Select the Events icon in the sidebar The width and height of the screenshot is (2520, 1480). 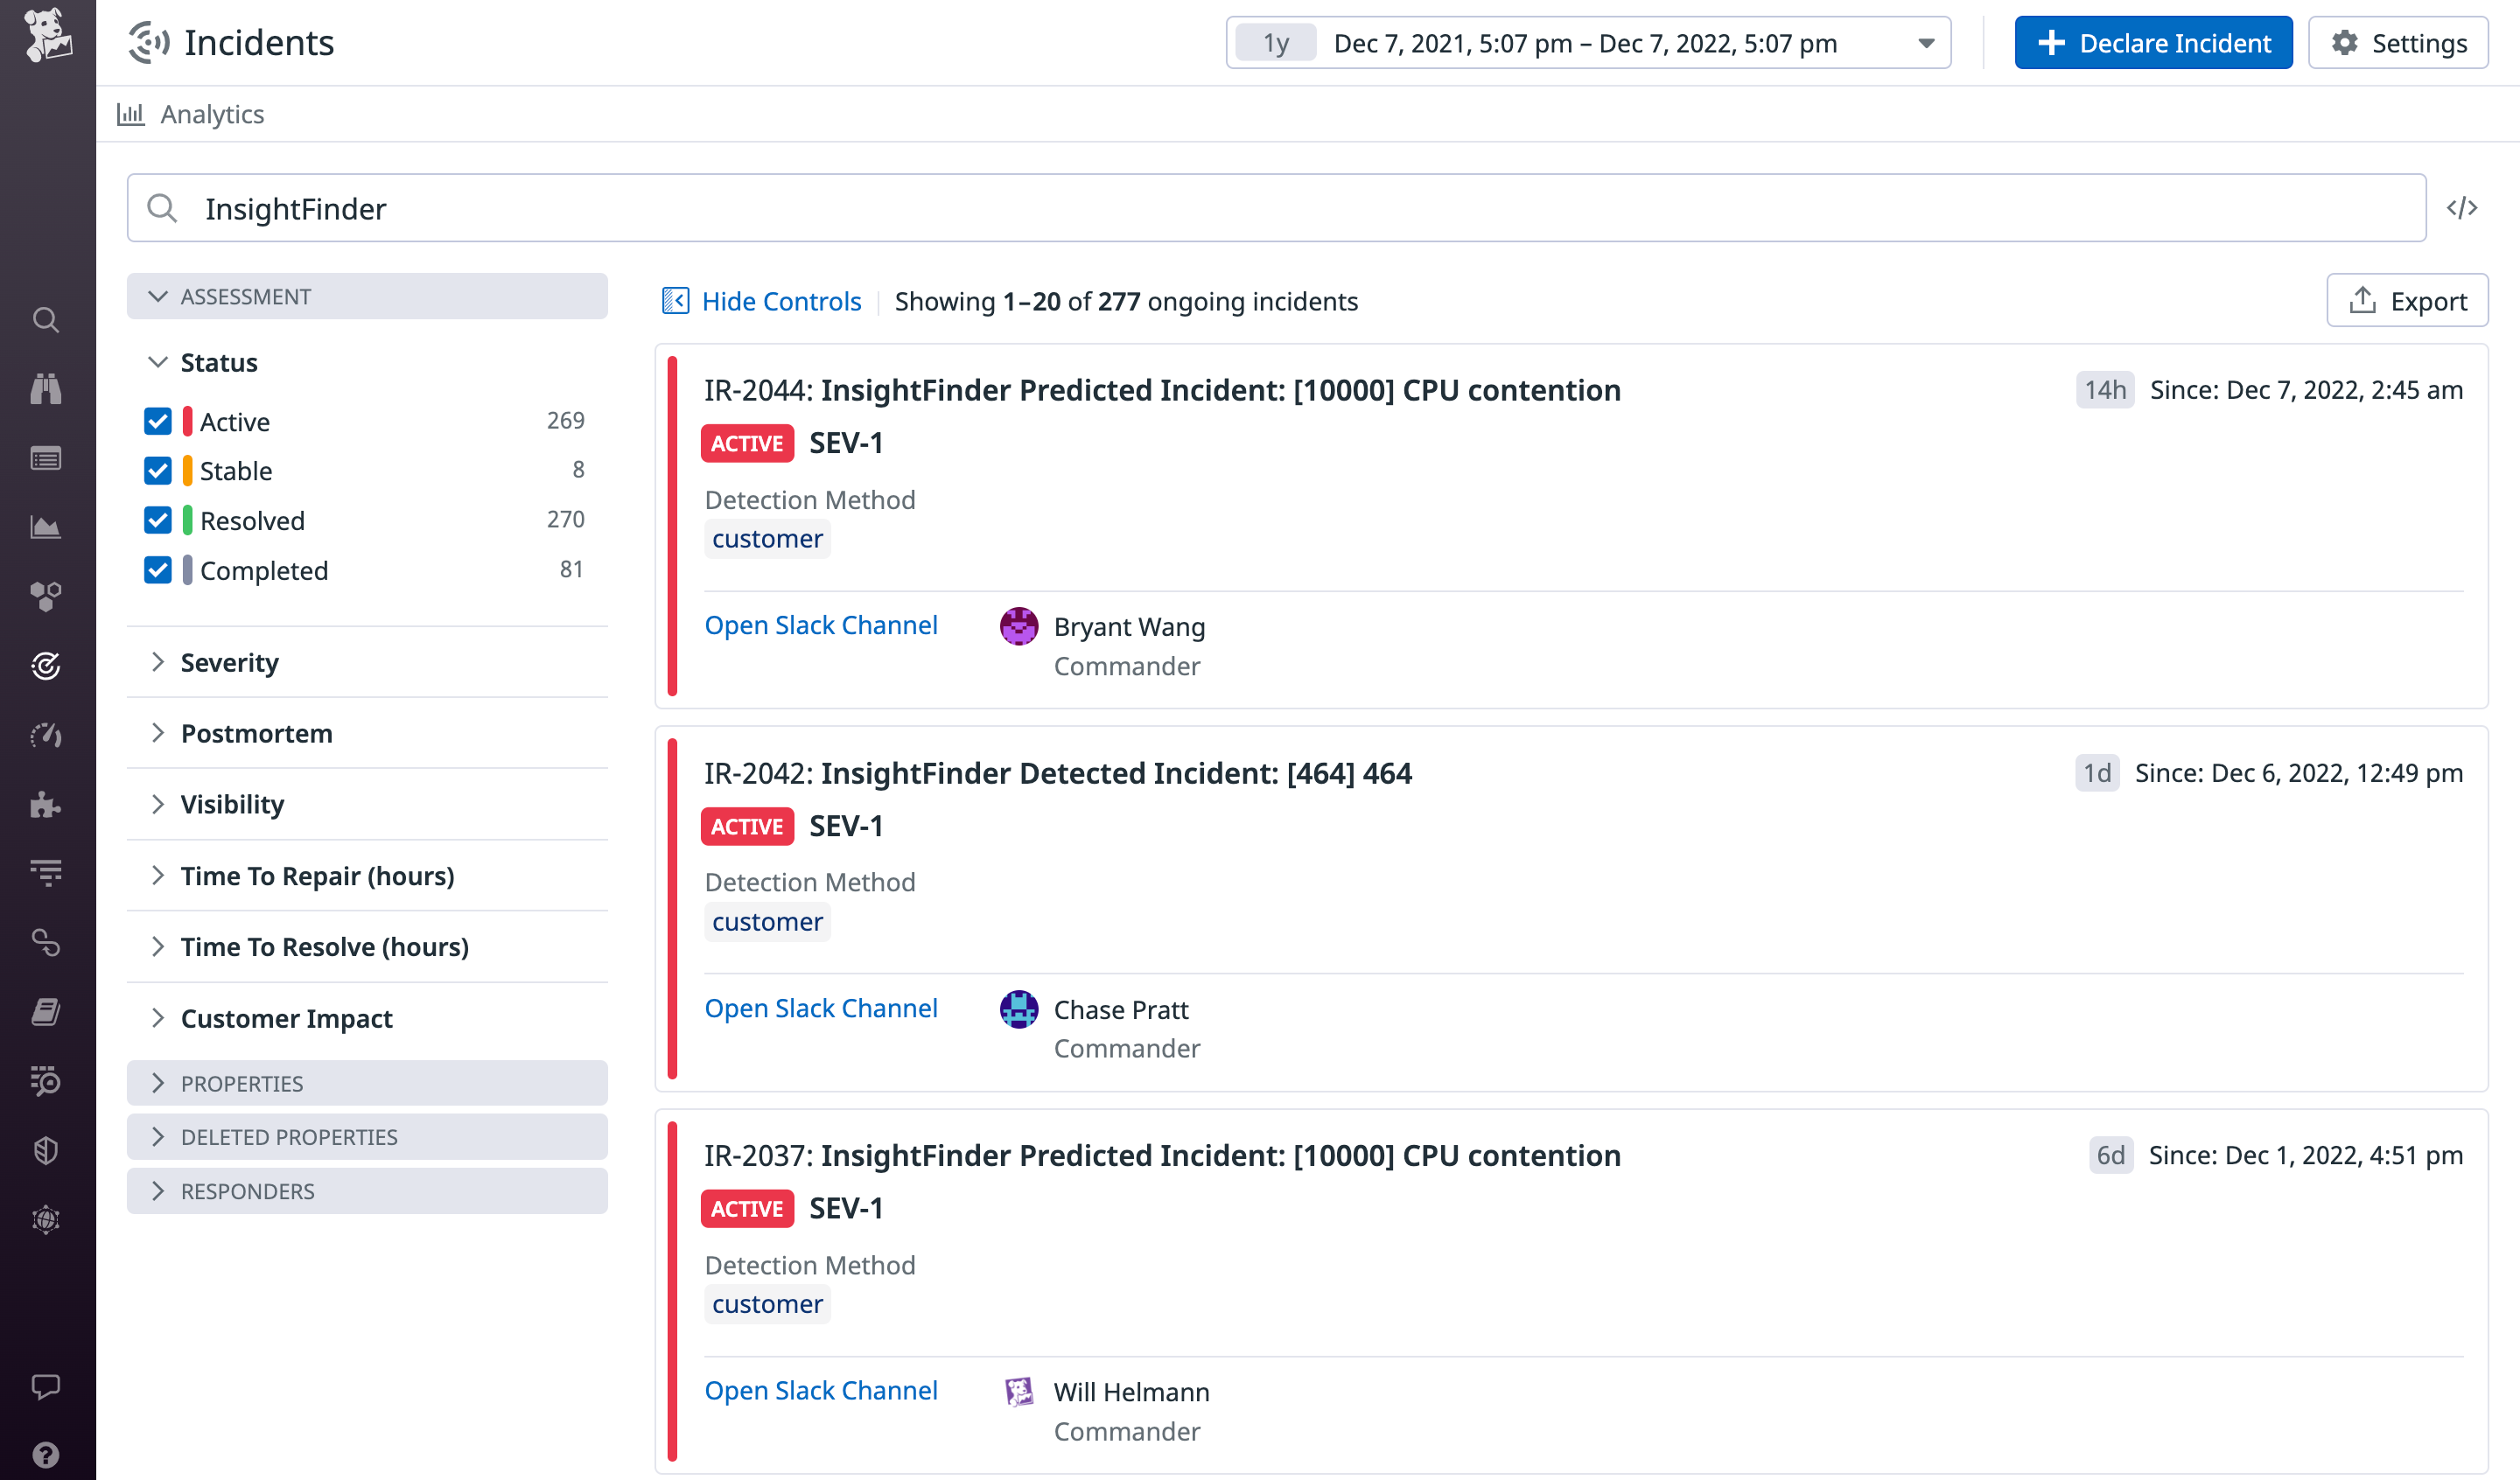pyautogui.click(x=46, y=458)
